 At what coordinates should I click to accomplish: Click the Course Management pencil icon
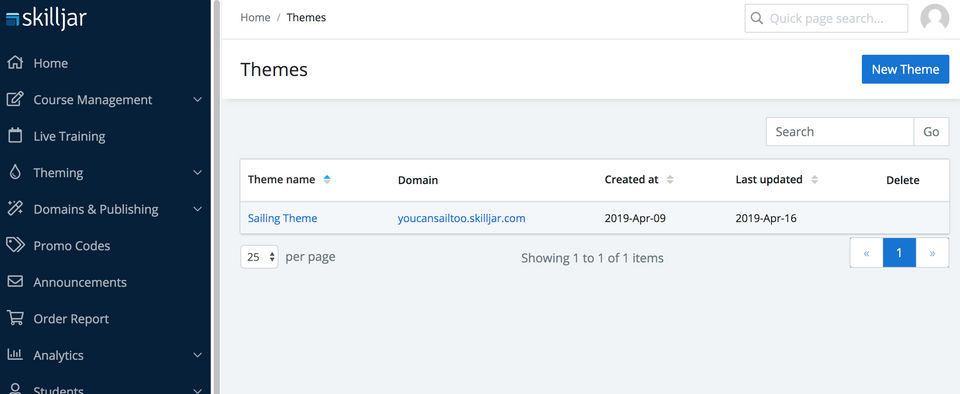click(15, 100)
